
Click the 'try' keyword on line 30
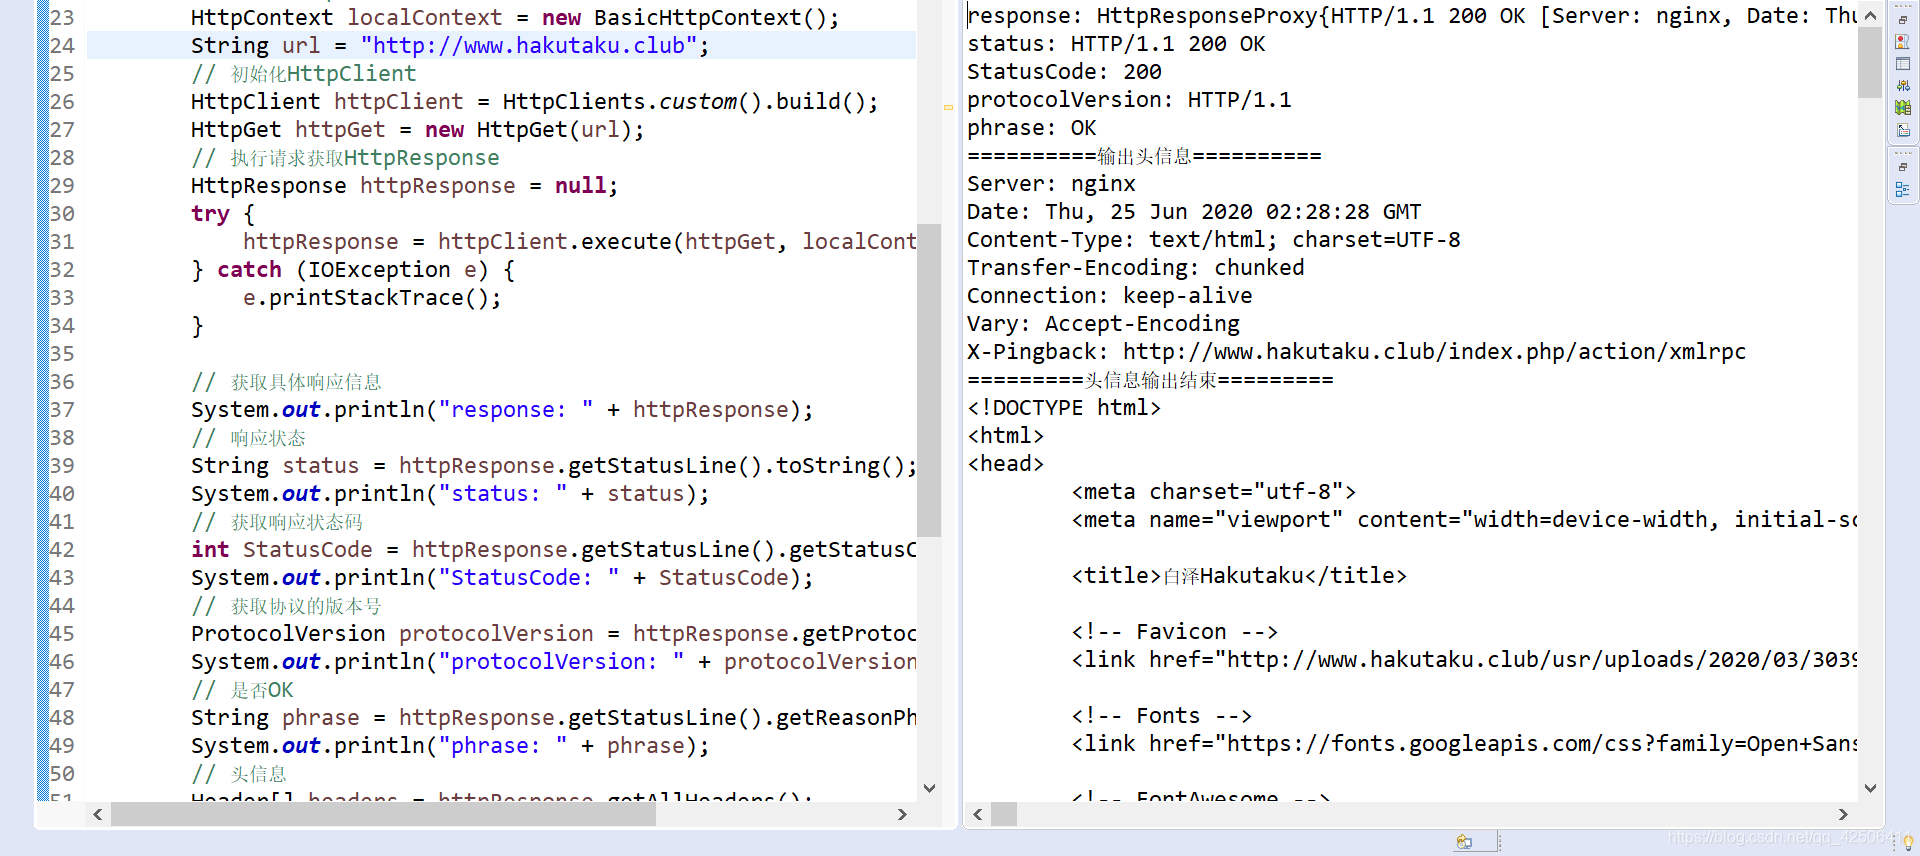click(x=210, y=214)
